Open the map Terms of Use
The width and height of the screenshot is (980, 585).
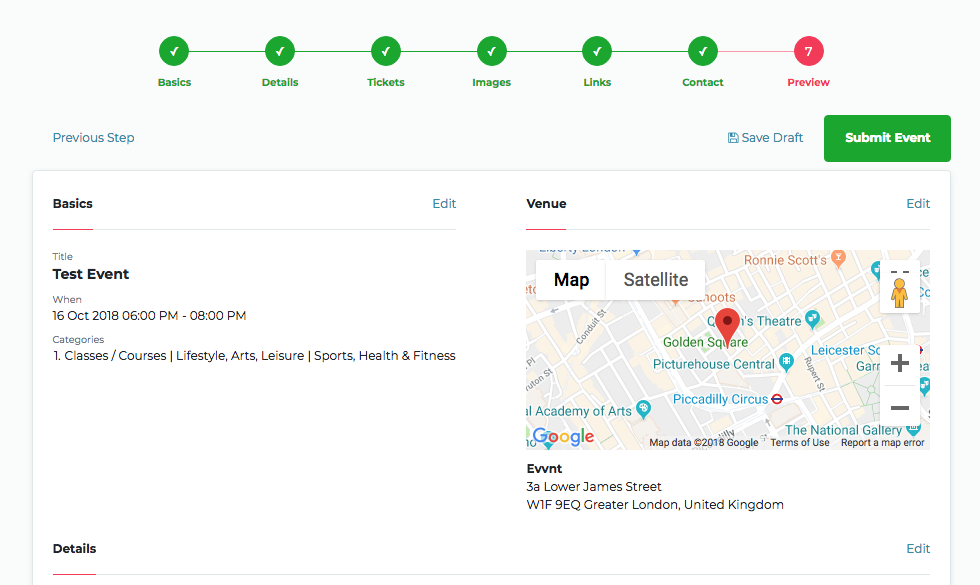tap(800, 442)
